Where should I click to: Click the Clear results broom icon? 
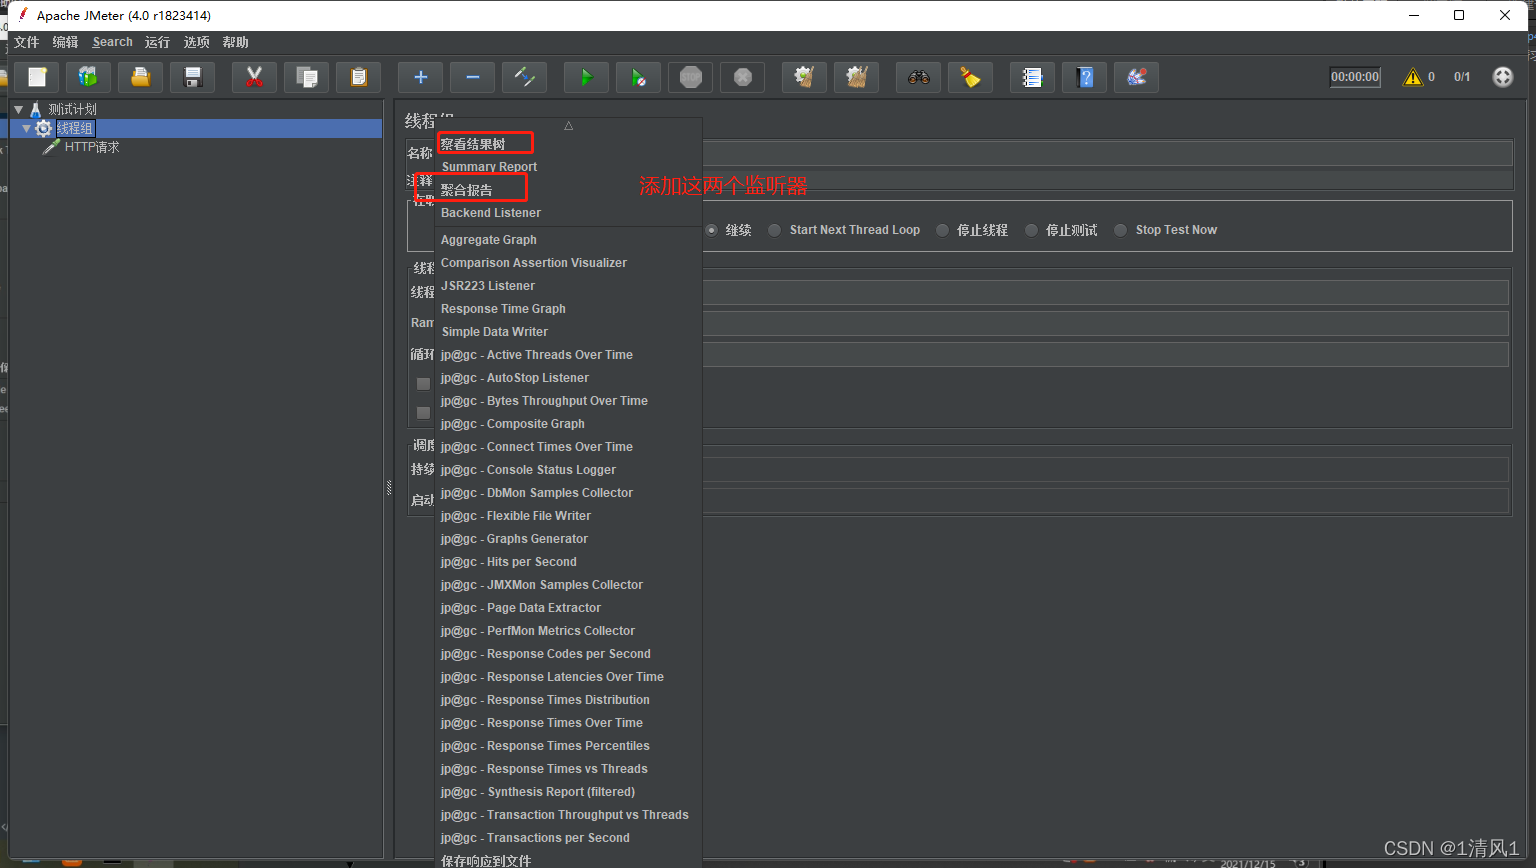pos(805,77)
